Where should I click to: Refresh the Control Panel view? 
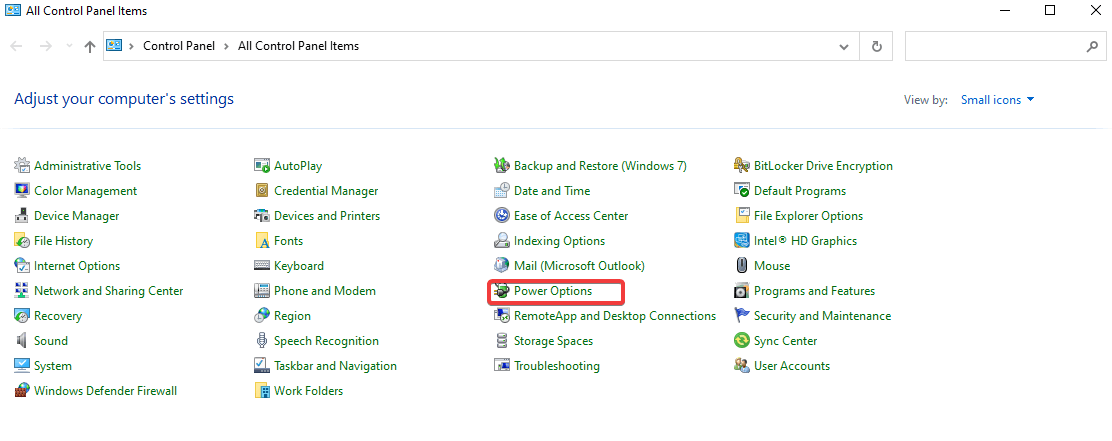(877, 46)
